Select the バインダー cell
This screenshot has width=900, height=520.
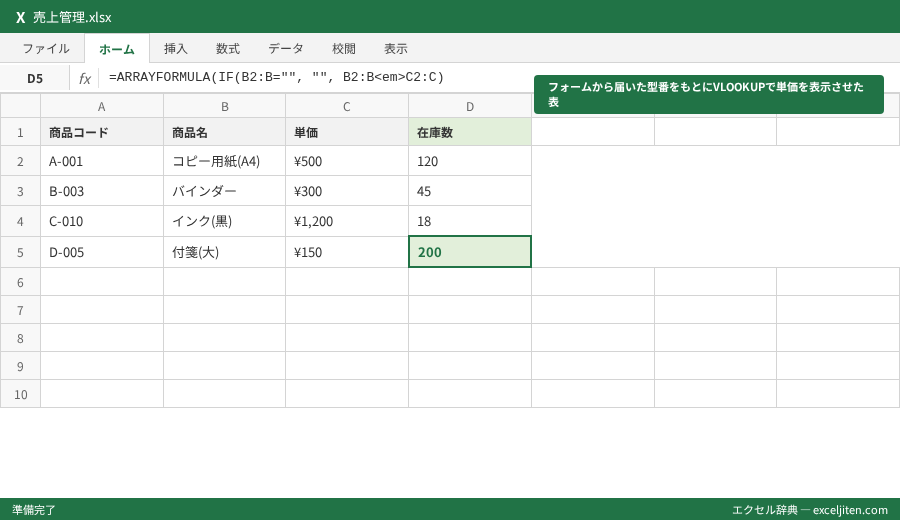tap(224, 191)
